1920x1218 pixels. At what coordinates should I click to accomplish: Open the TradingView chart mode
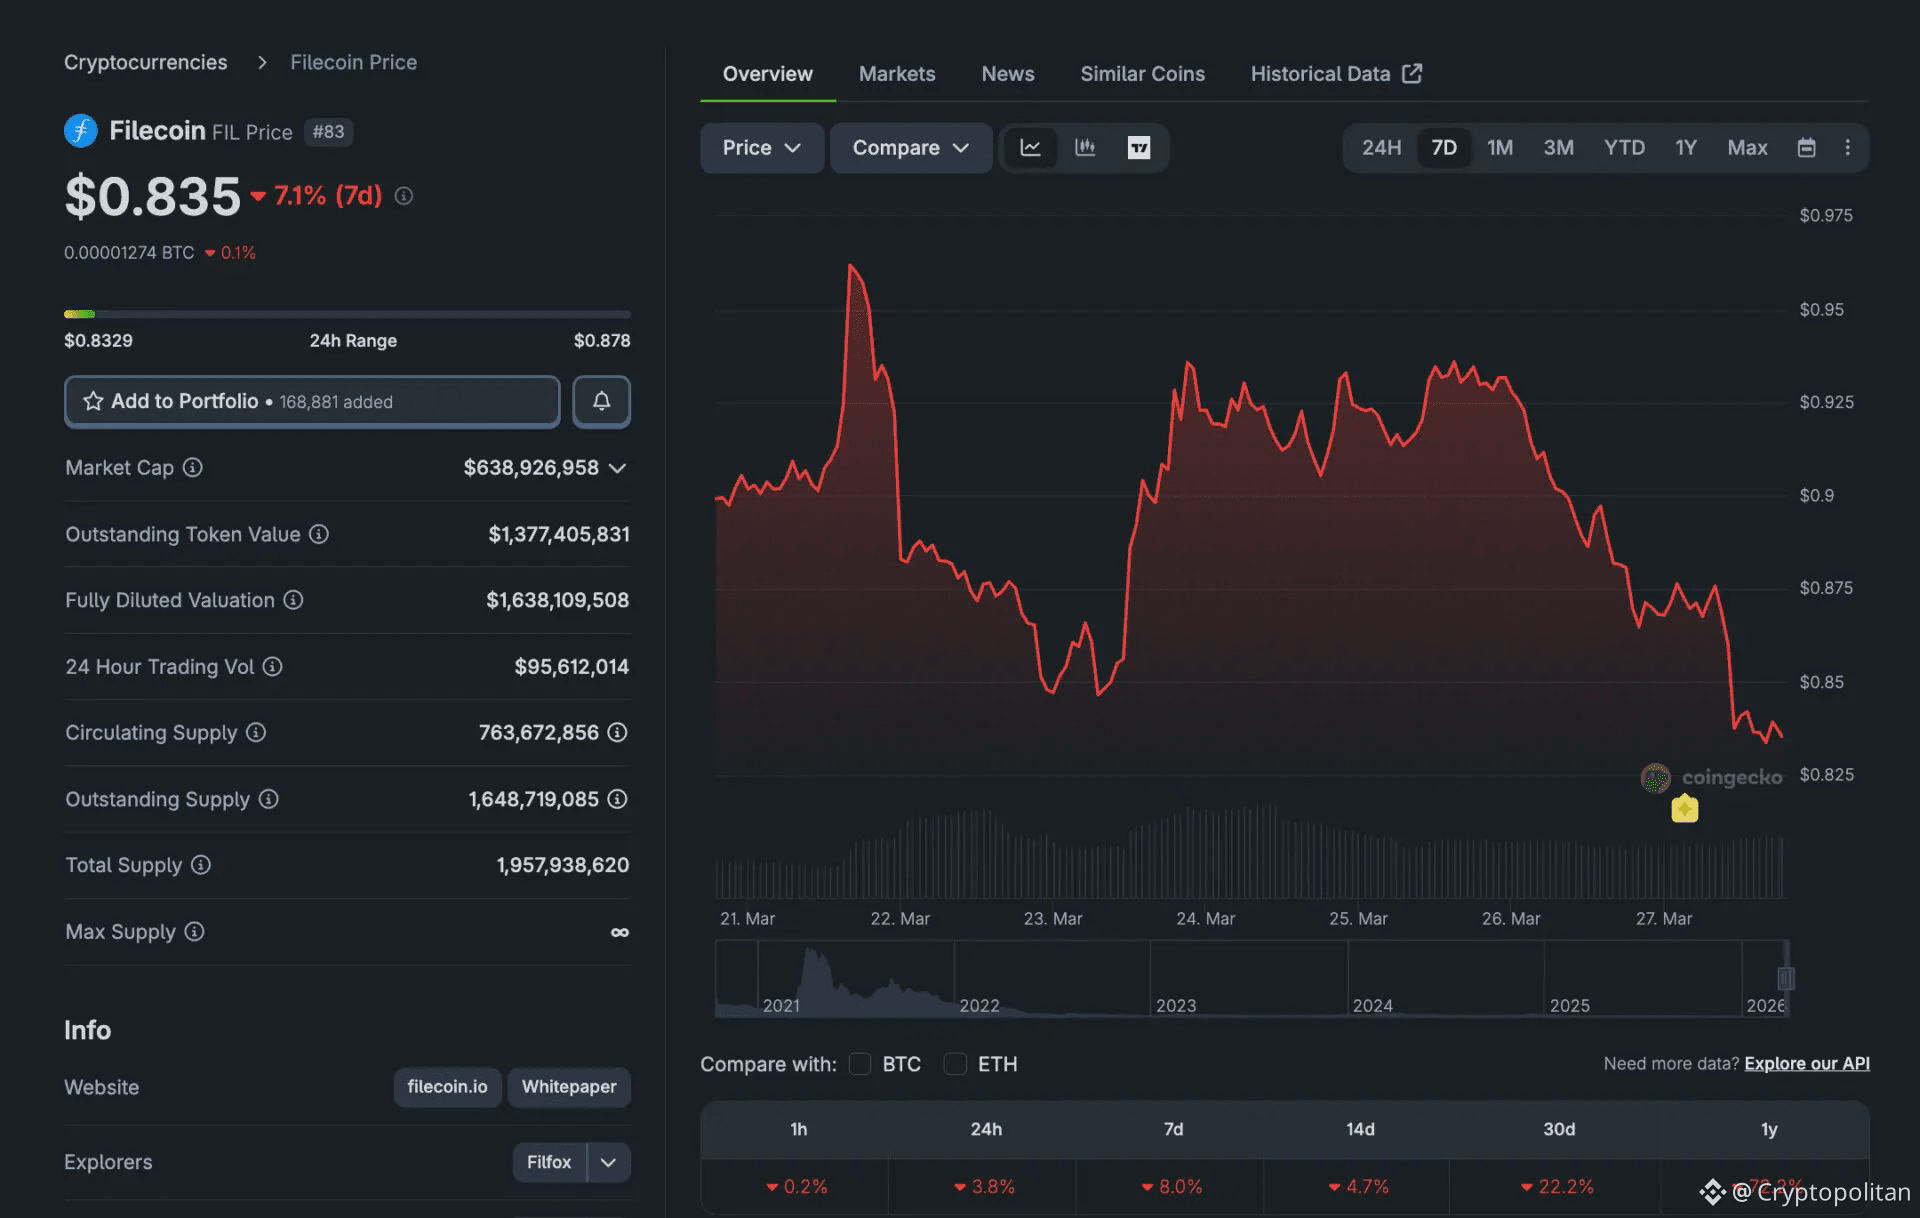pyautogui.click(x=1139, y=148)
